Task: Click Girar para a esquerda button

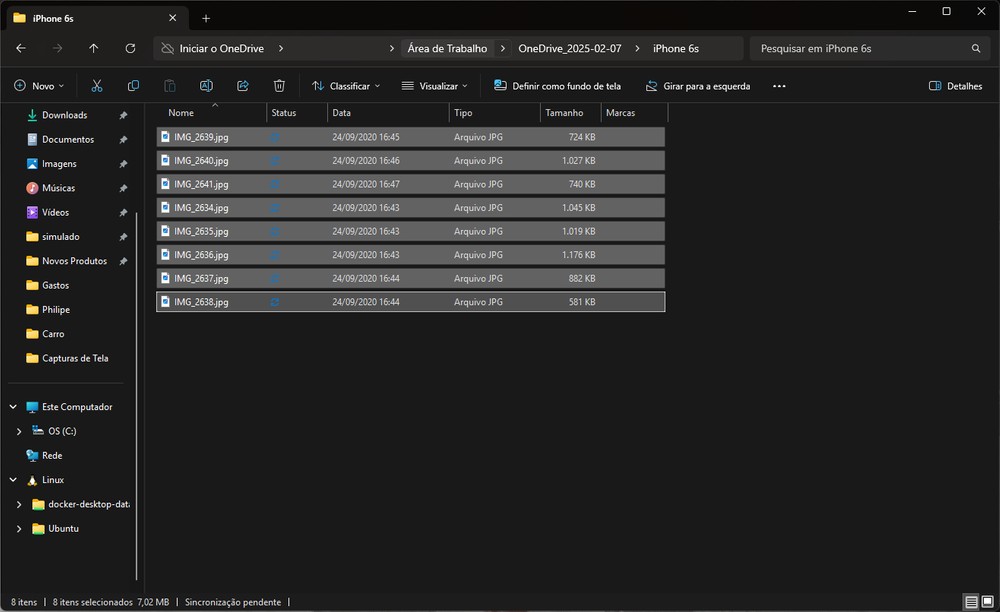Action: tap(697, 86)
